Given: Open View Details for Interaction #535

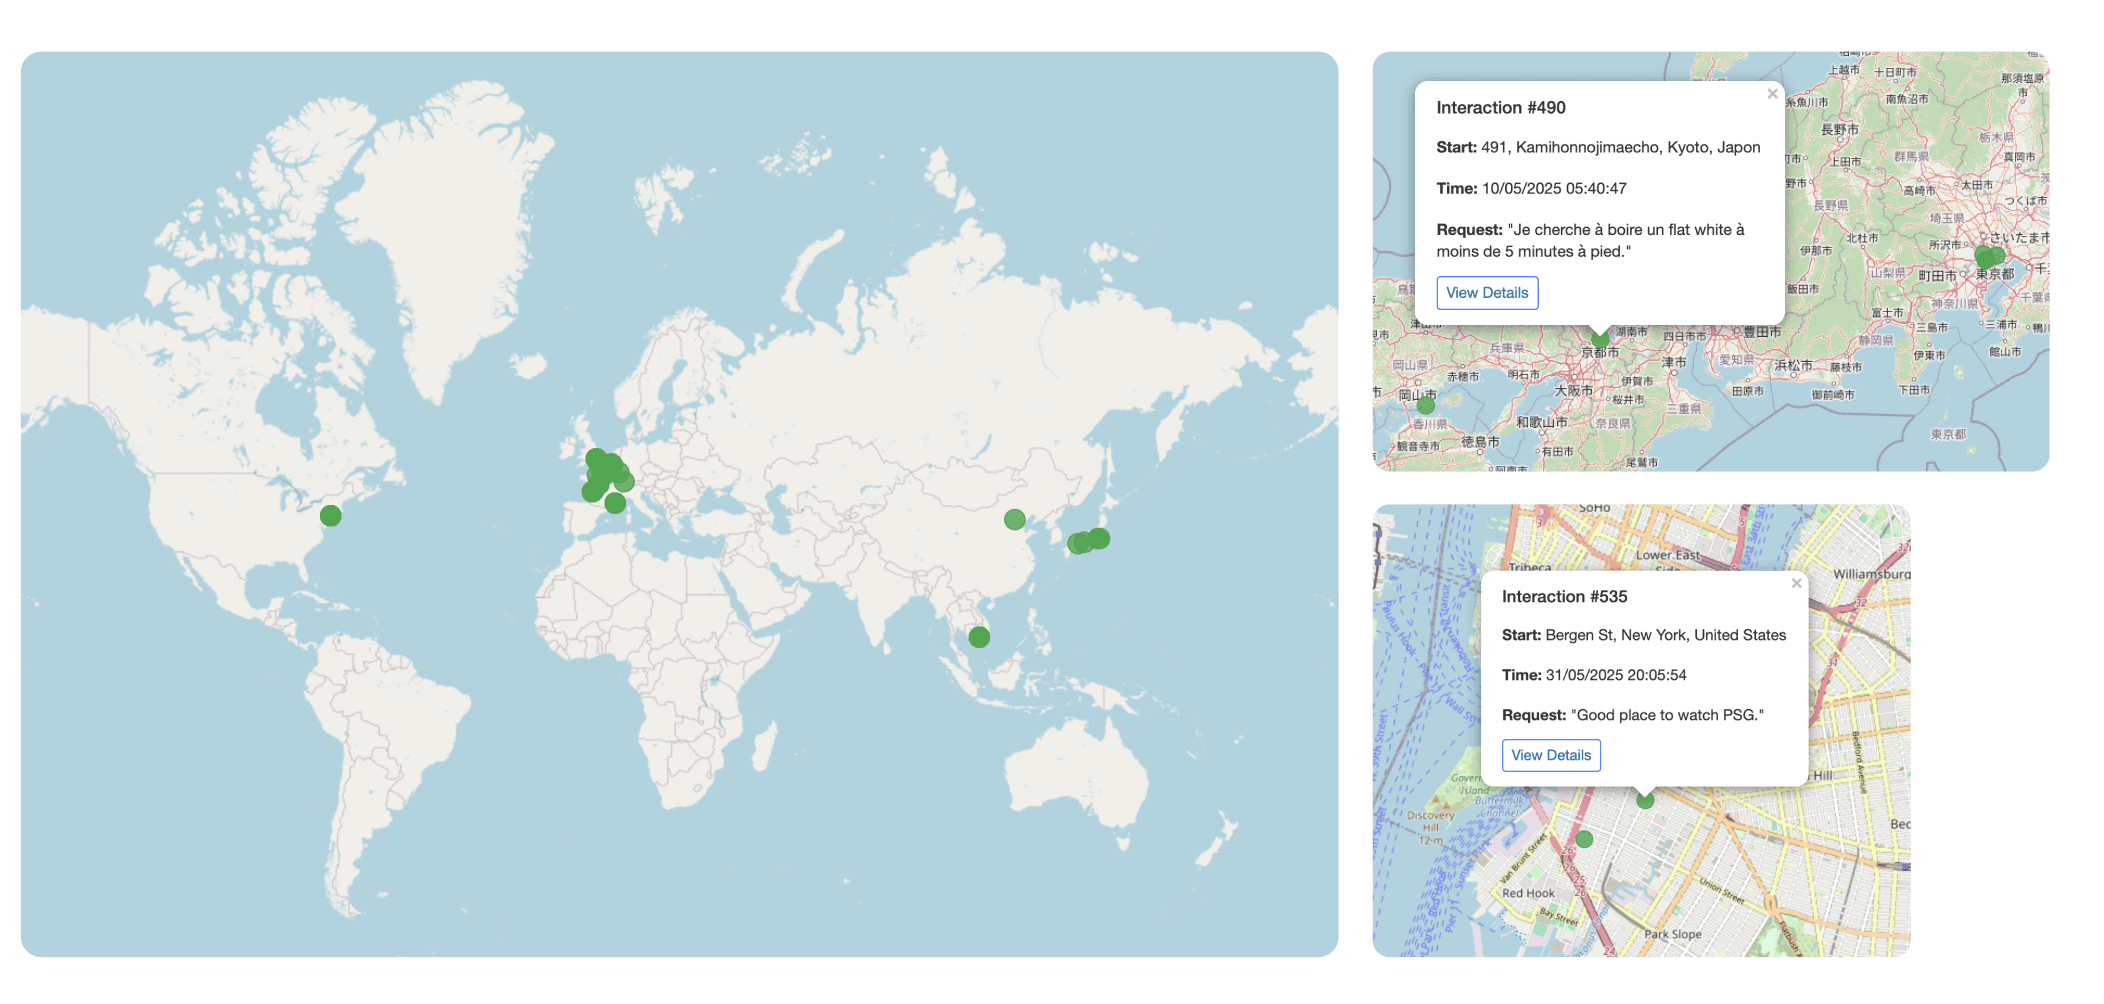Looking at the screenshot, I should click(1551, 755).
